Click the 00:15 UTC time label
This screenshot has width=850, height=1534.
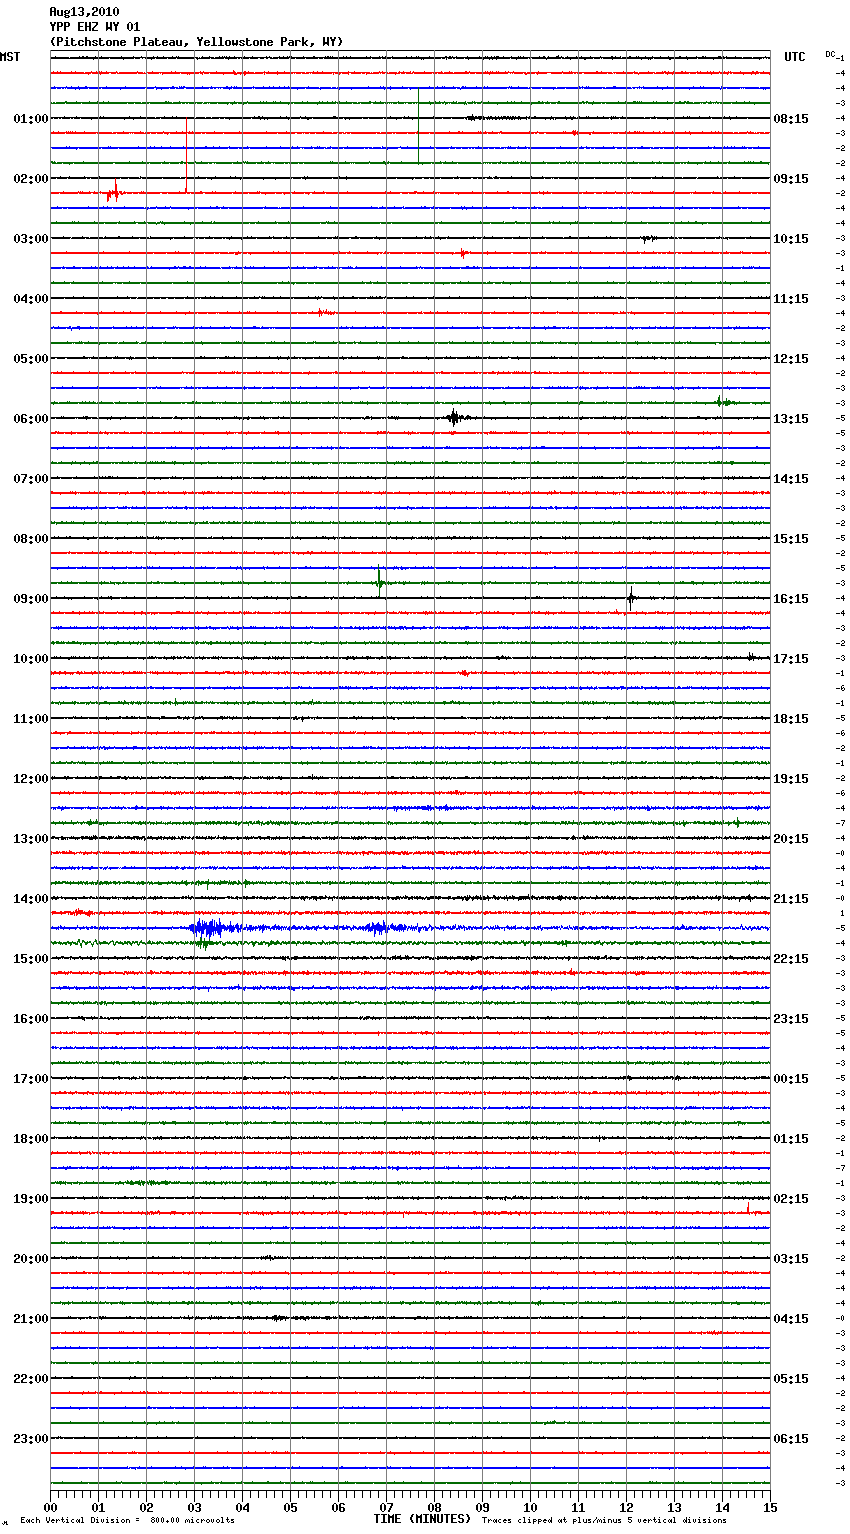pos(791,1079)
